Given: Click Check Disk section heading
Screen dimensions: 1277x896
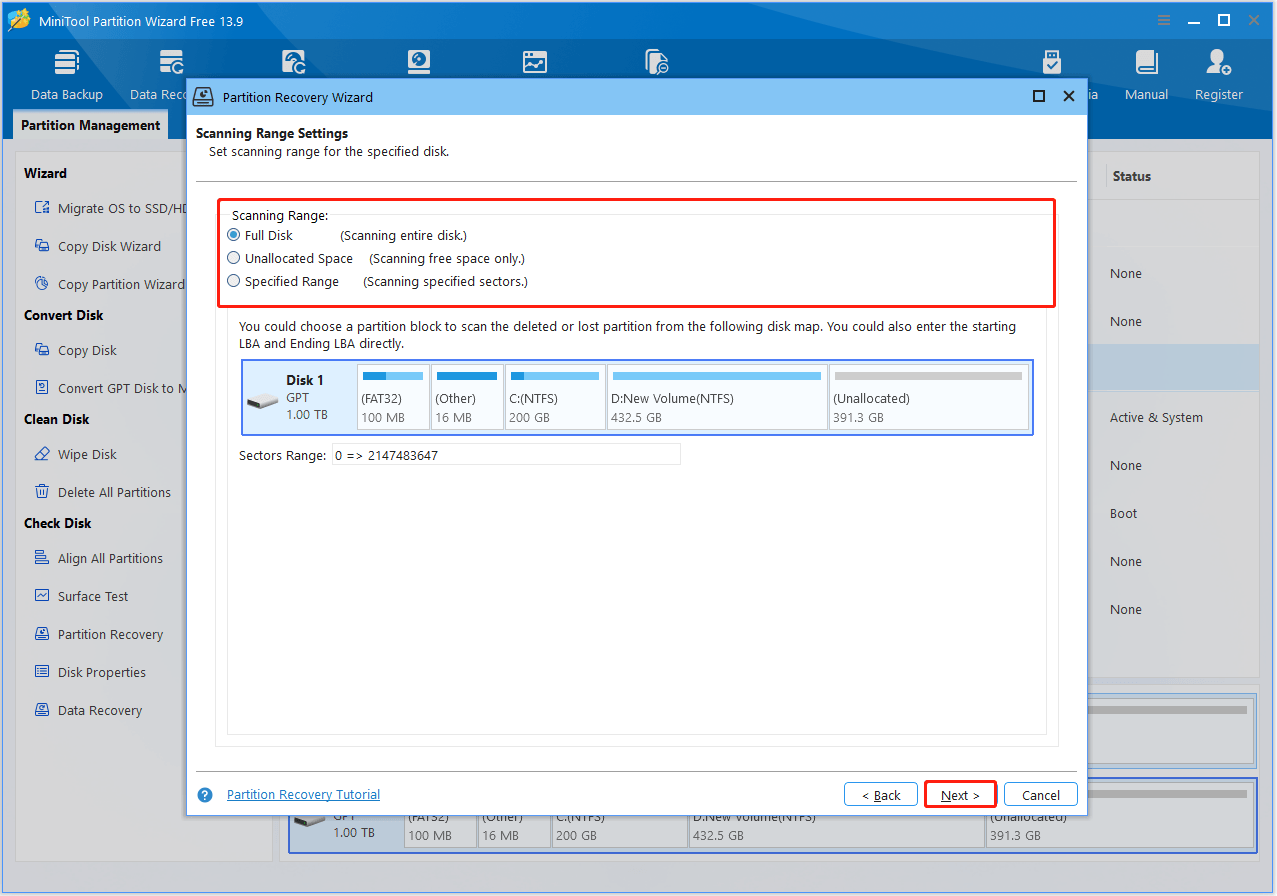Looking at the screenshot, I should (58, 523).
